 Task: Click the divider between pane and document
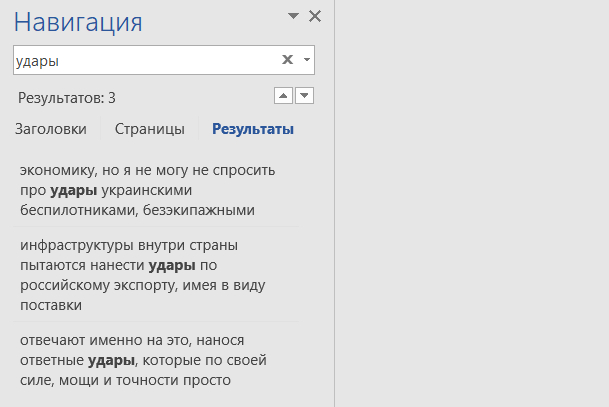point(333,200)
